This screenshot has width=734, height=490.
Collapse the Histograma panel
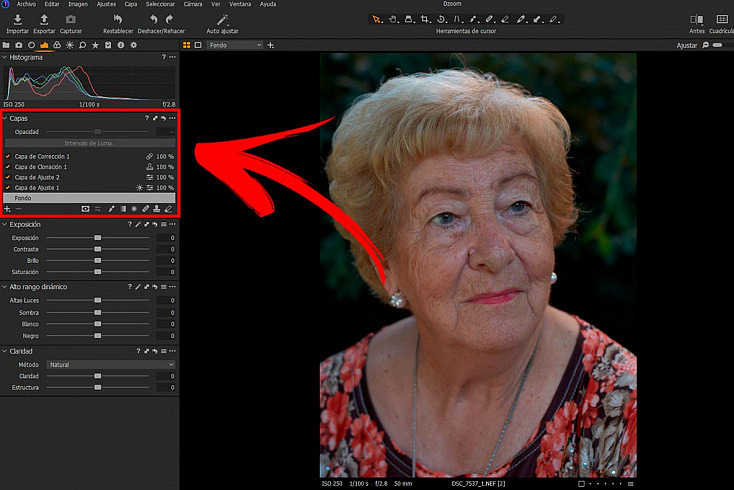point(5,57)
